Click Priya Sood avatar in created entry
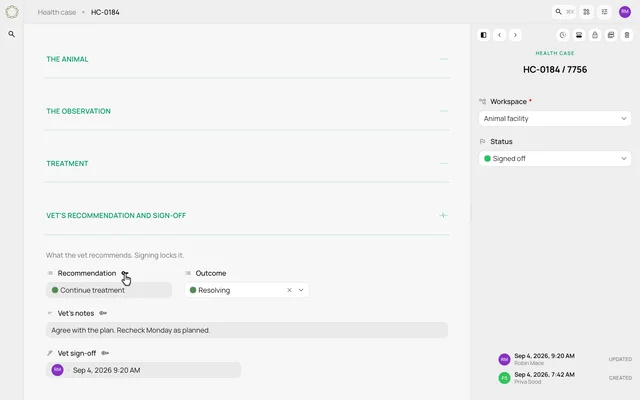The image size is (640, 400). (x=504, y=378)
